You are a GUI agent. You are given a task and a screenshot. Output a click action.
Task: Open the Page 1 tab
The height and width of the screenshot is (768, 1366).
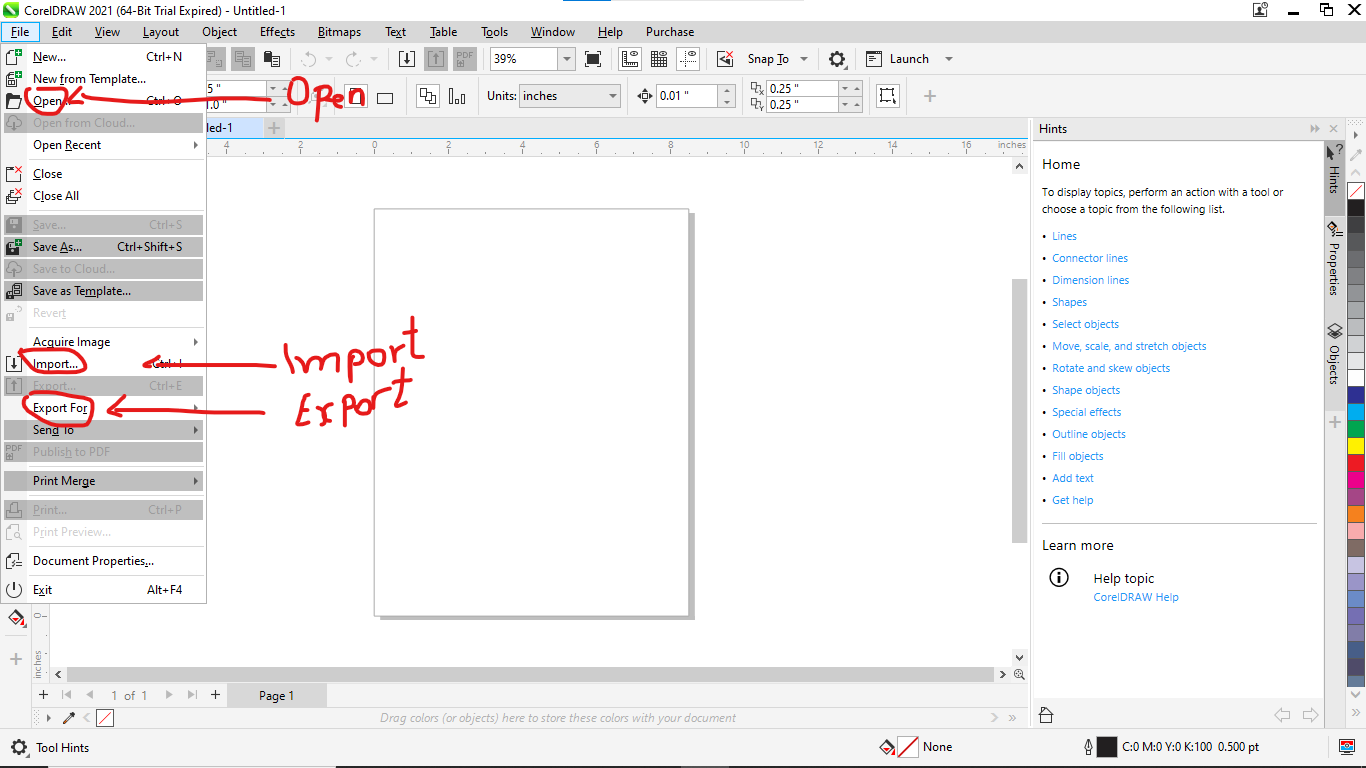(277, 695)
